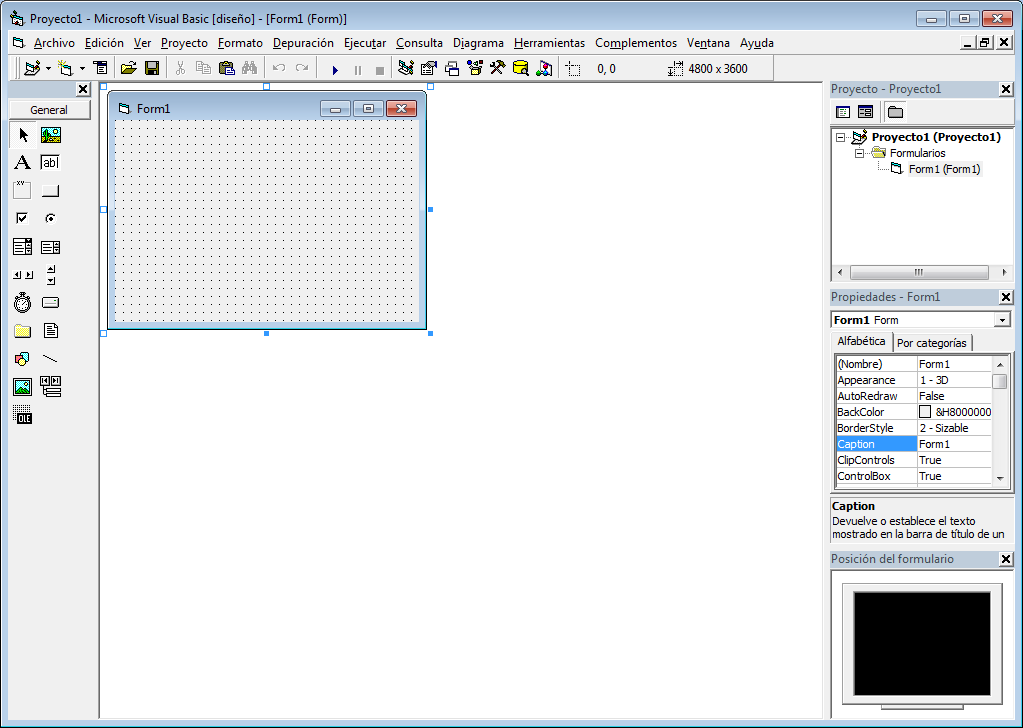Collapse the Formularios folder node

(859, 153)
